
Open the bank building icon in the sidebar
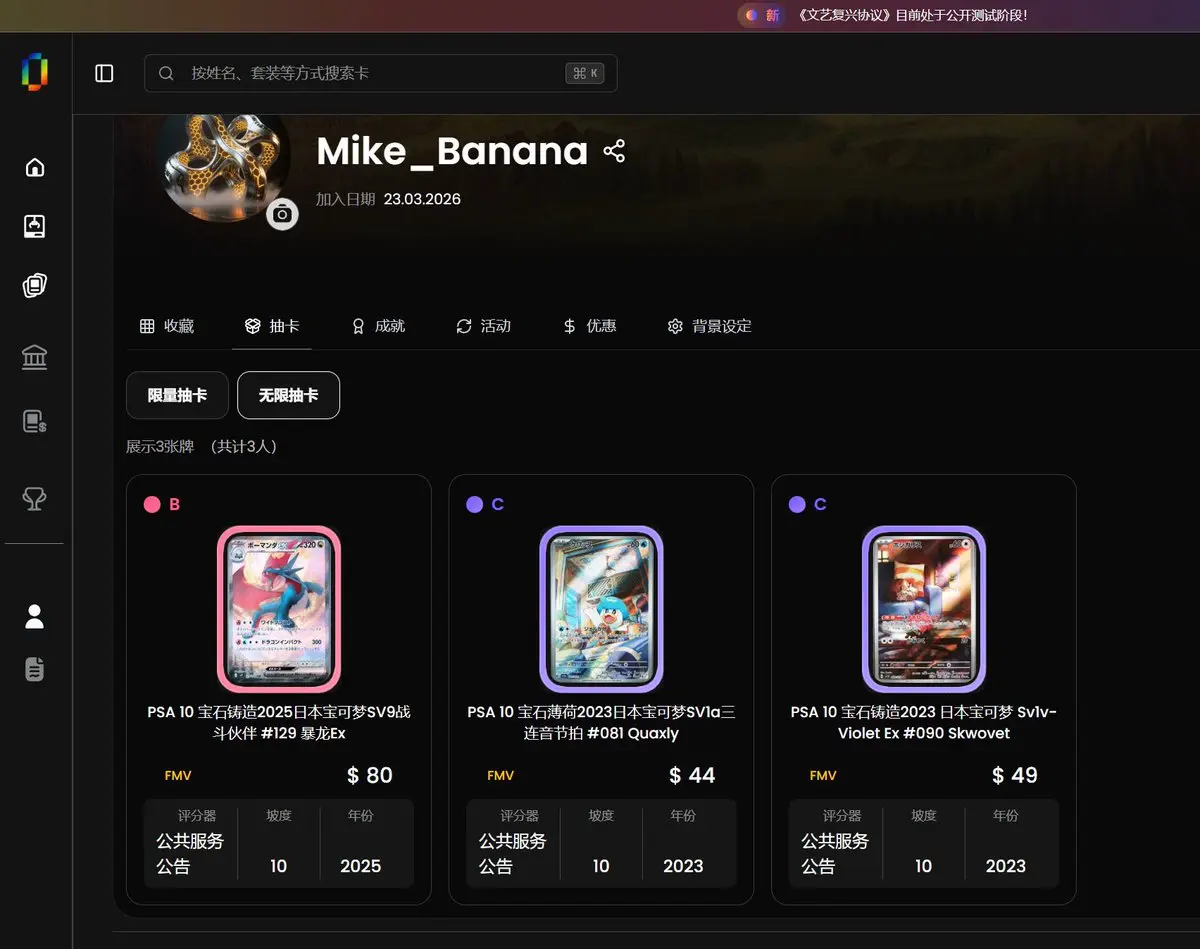35,356
